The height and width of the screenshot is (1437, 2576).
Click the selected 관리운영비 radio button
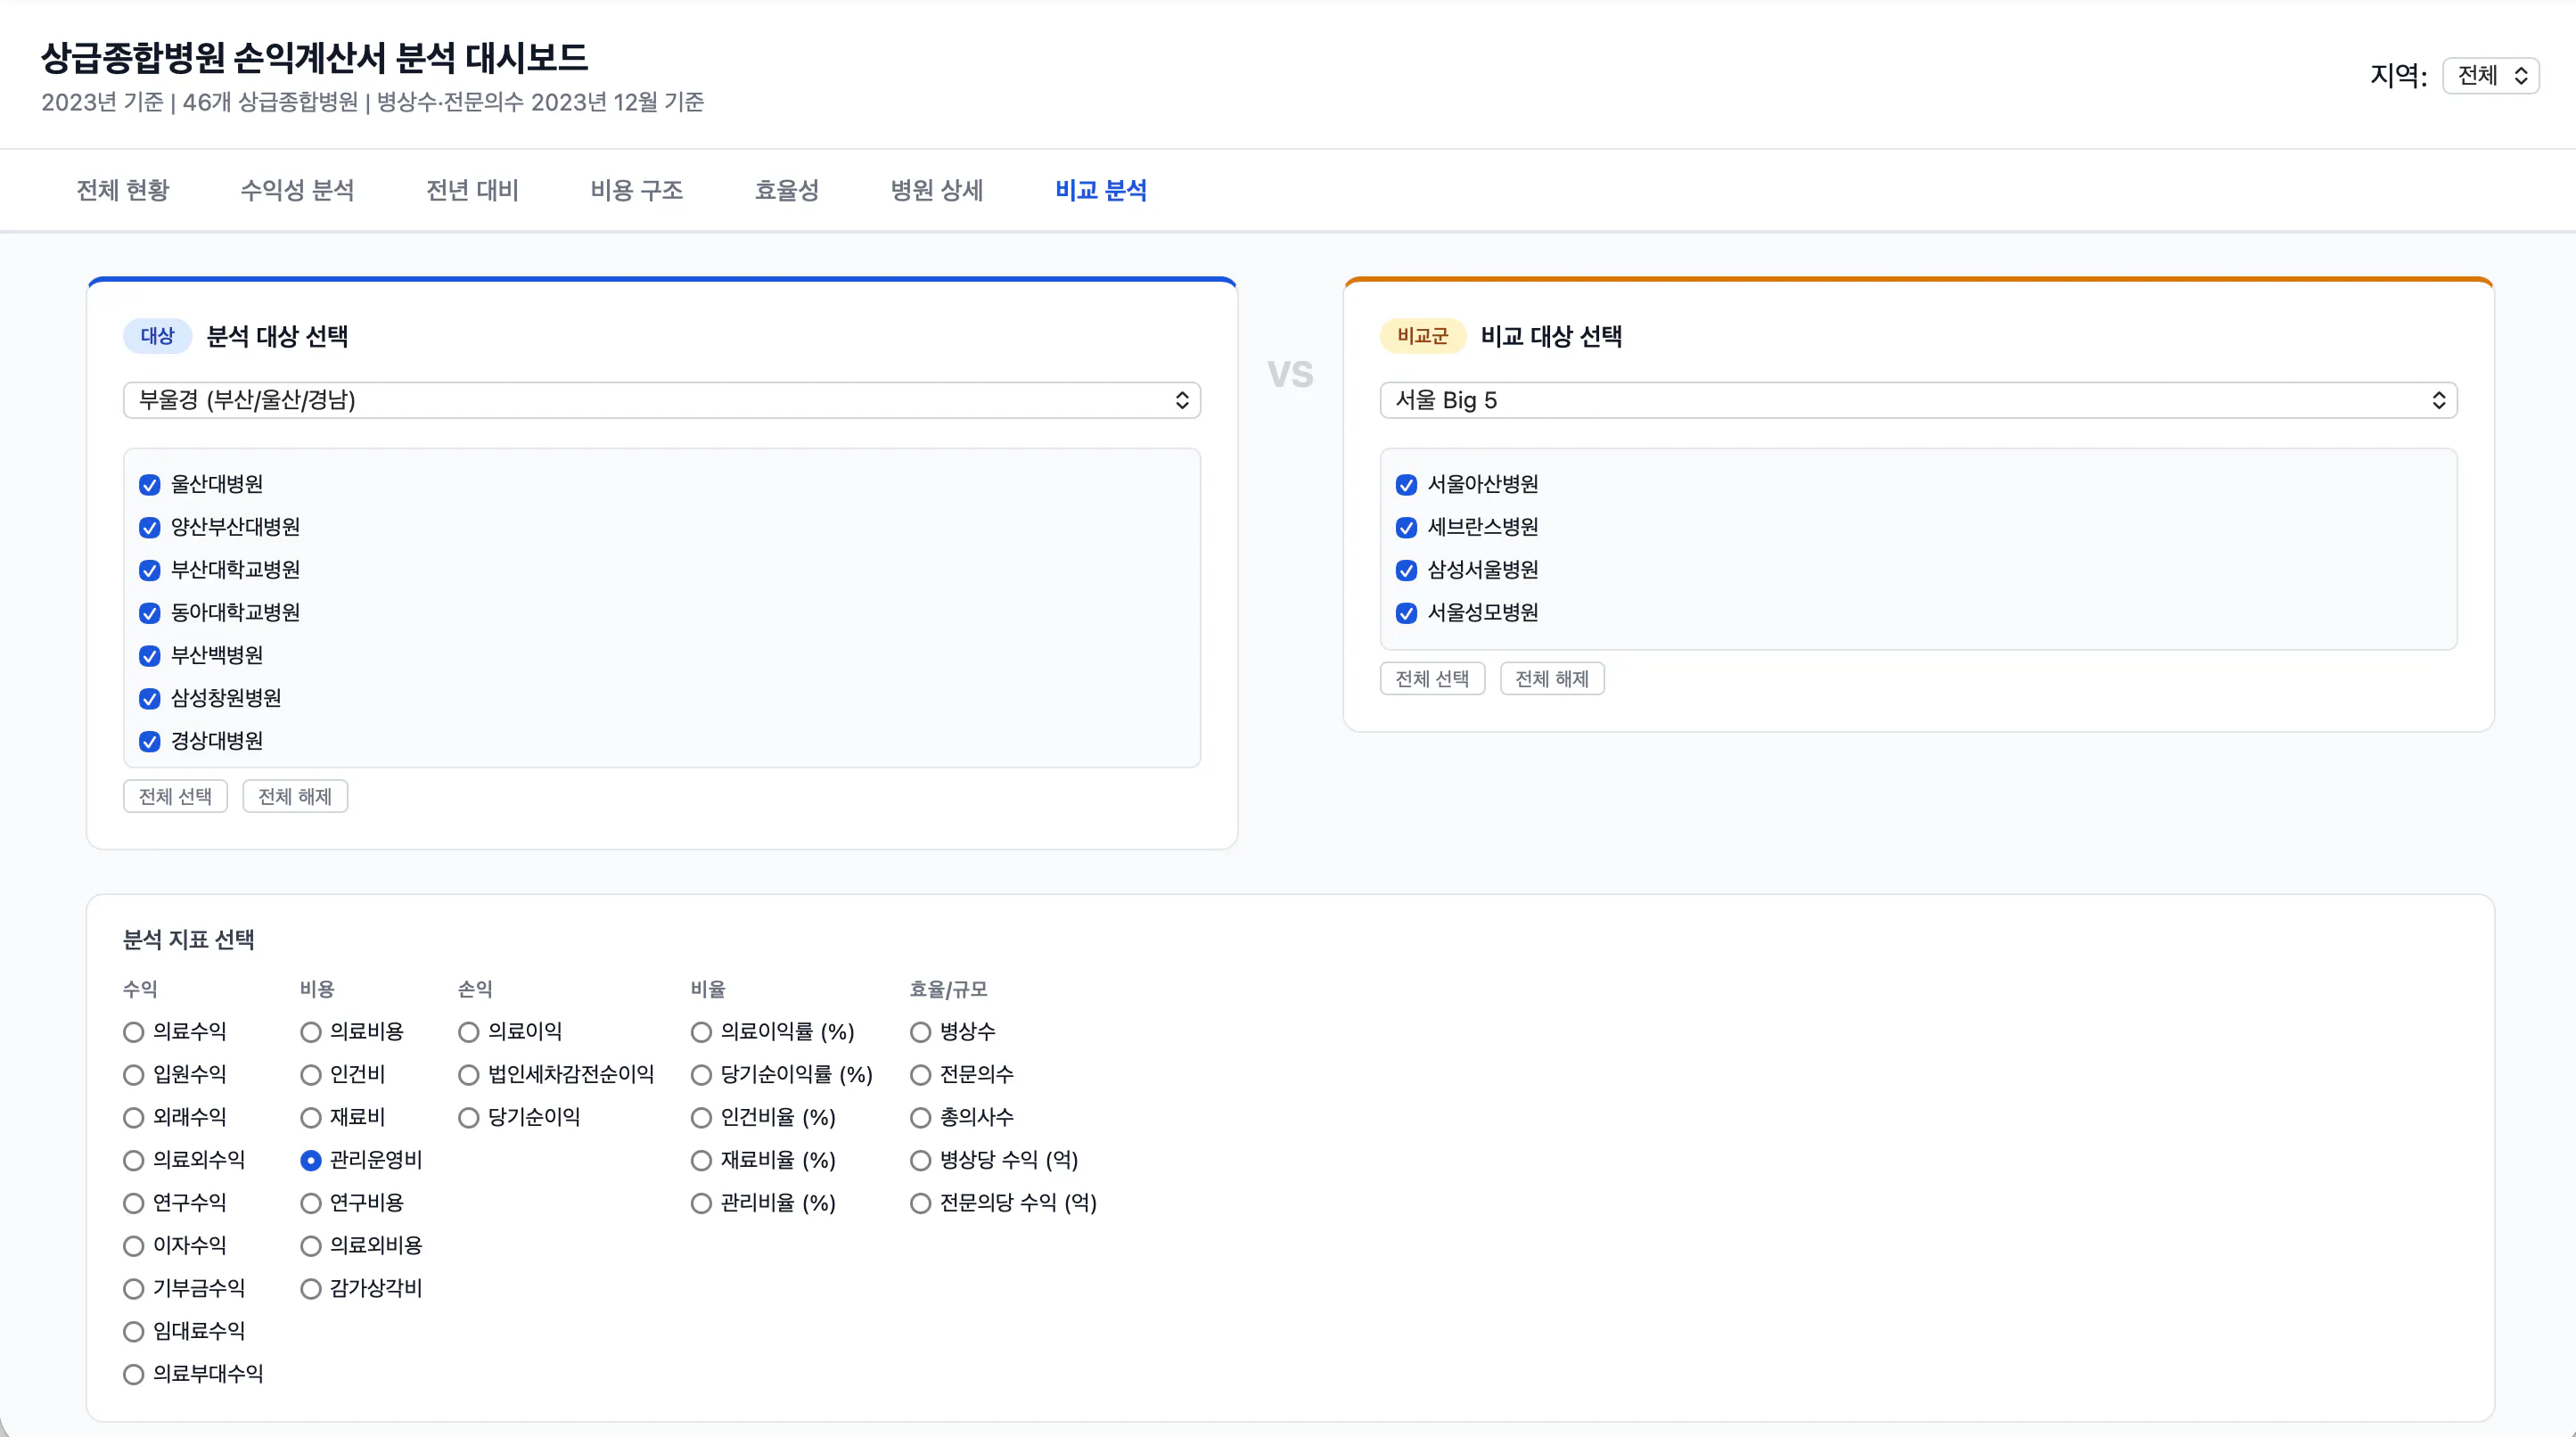[x=311, y=1161]
